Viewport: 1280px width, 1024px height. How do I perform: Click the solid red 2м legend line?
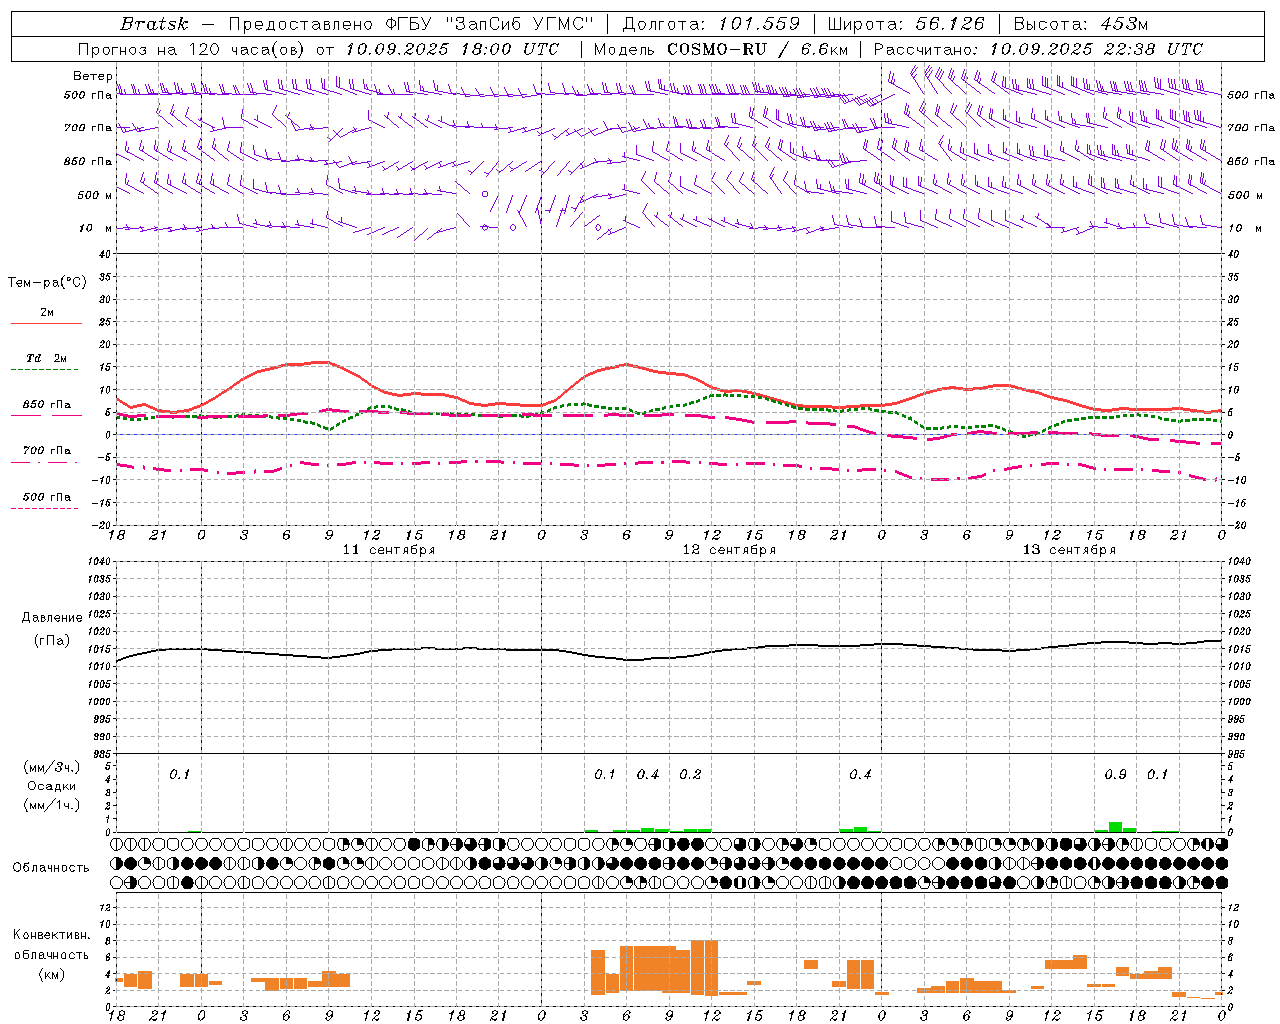click(46, 324)
